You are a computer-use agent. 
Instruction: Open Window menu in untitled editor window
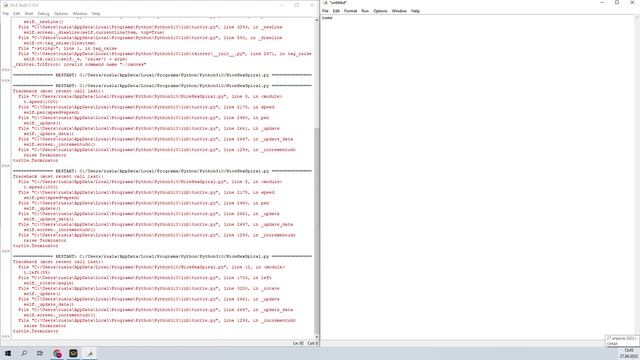pyautogui.click(x=399, y=11)
